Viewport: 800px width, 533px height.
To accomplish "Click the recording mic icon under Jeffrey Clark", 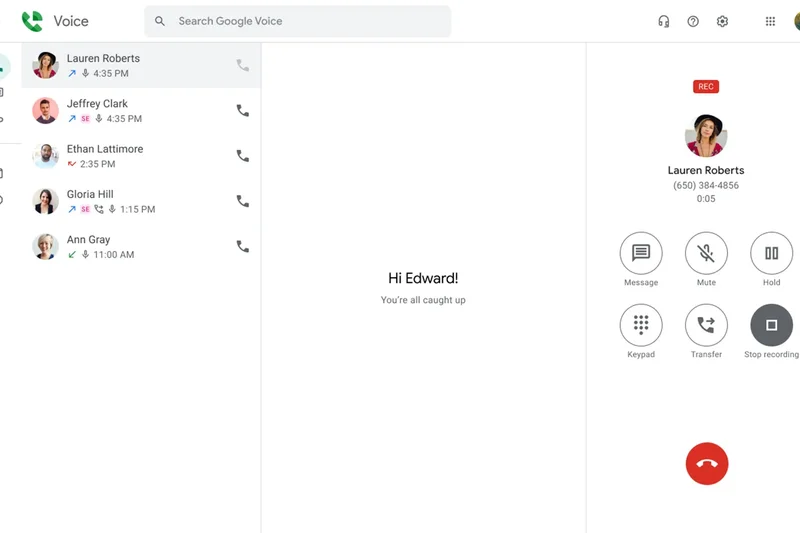I will point(99,118).
